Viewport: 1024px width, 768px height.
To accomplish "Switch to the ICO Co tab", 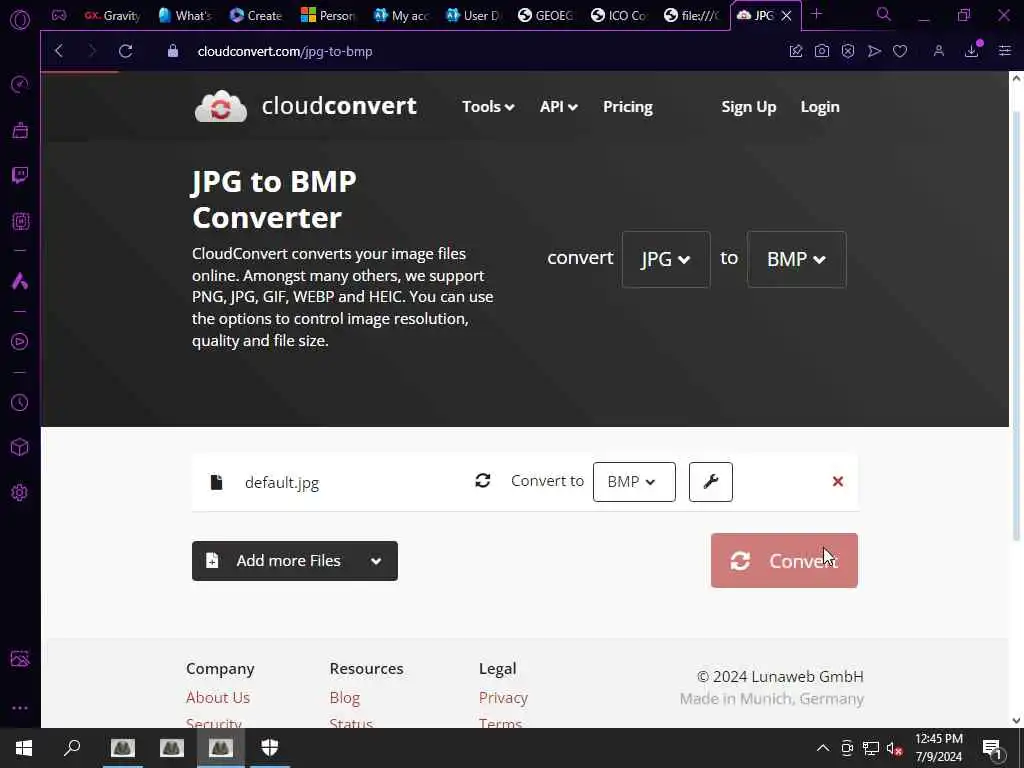I will [x=618, y=16].
